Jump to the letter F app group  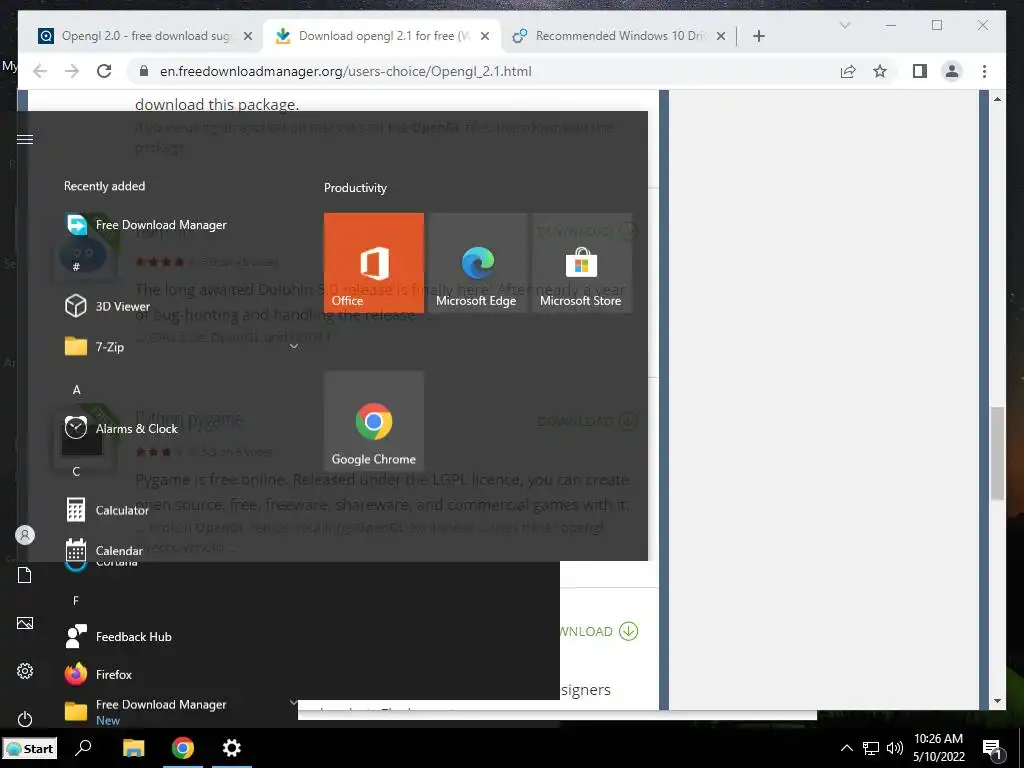click(76, 600)
